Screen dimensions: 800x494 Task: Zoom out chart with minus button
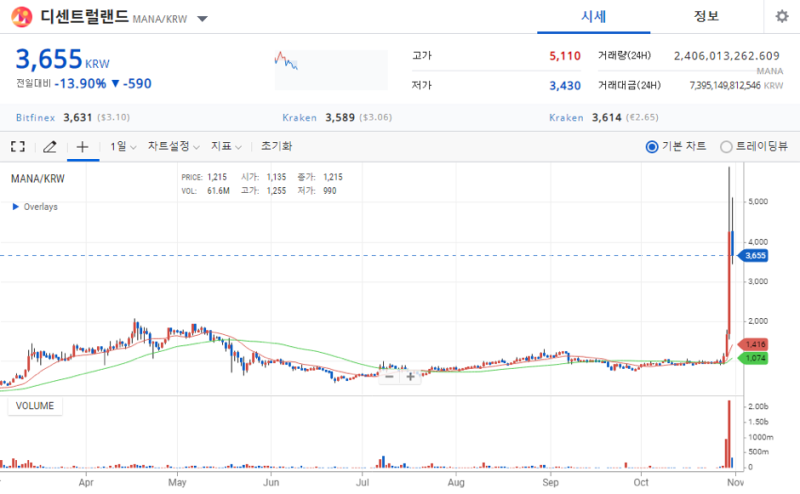click(x=389, y=377)
